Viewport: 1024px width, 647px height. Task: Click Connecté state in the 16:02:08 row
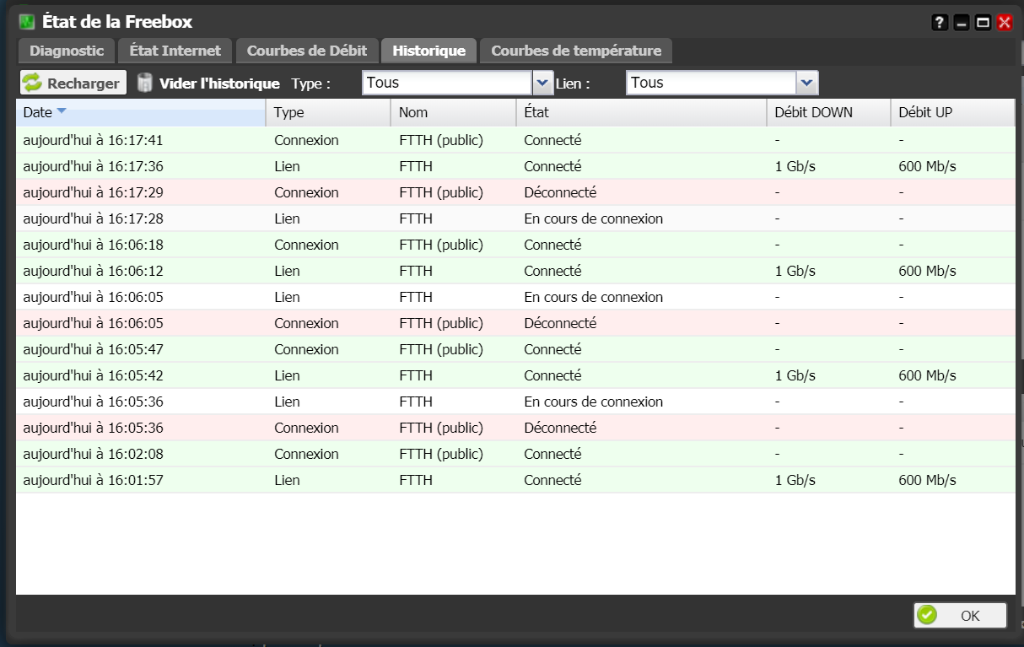pyautogui.click(x=552, y=454)
